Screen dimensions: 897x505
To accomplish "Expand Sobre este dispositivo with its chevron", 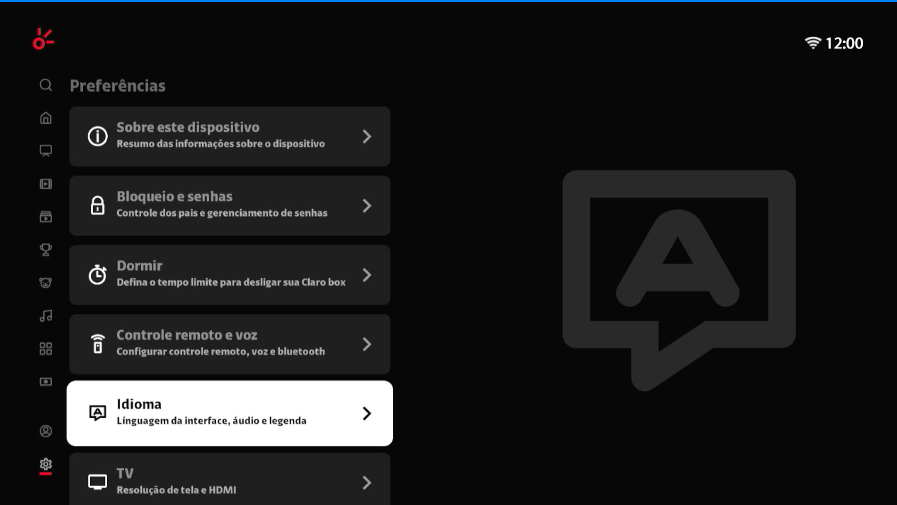I will pos(367,136).
